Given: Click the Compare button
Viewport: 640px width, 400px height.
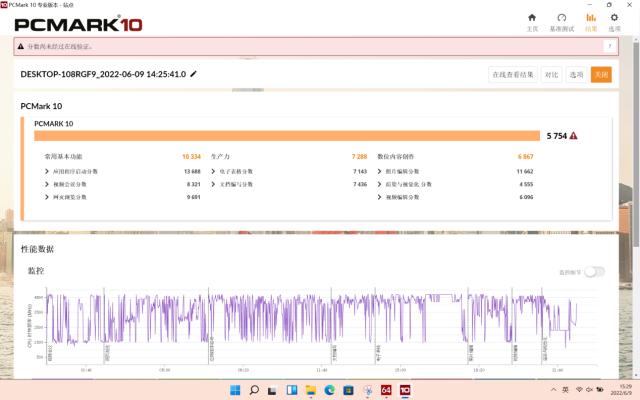Looking at the screenshot, I should click(x=551, y=75).
